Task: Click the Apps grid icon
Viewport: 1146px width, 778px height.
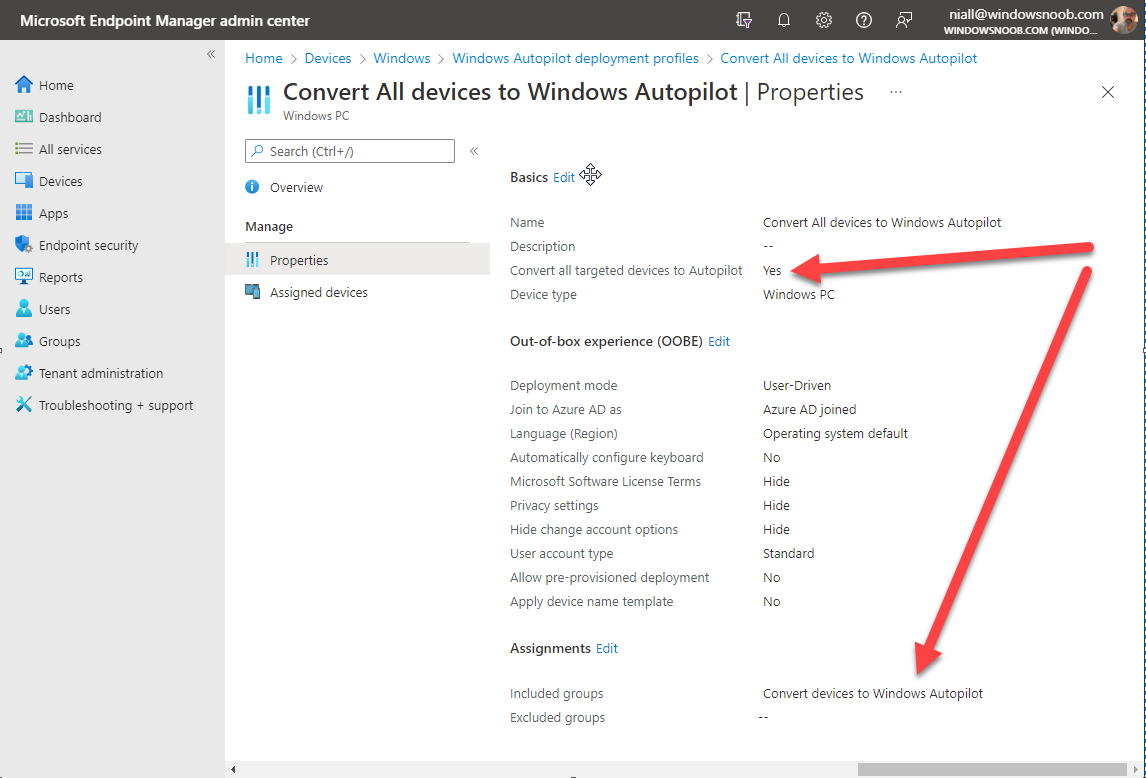Action: 24,213
